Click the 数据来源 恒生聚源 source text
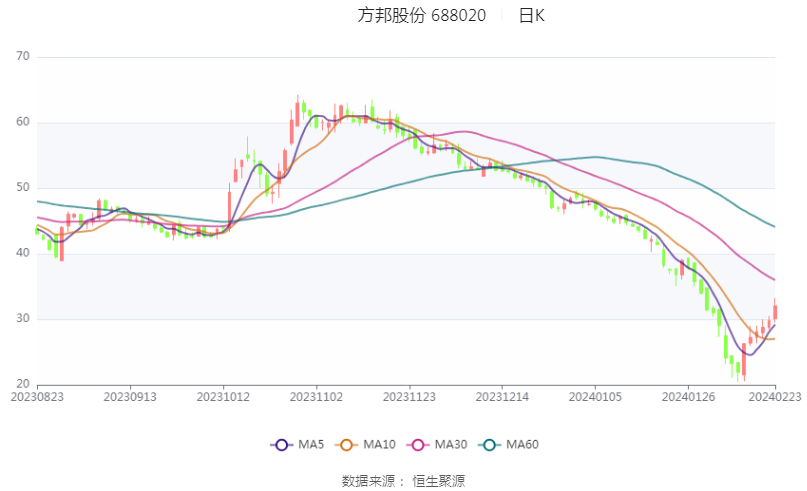 404,481
